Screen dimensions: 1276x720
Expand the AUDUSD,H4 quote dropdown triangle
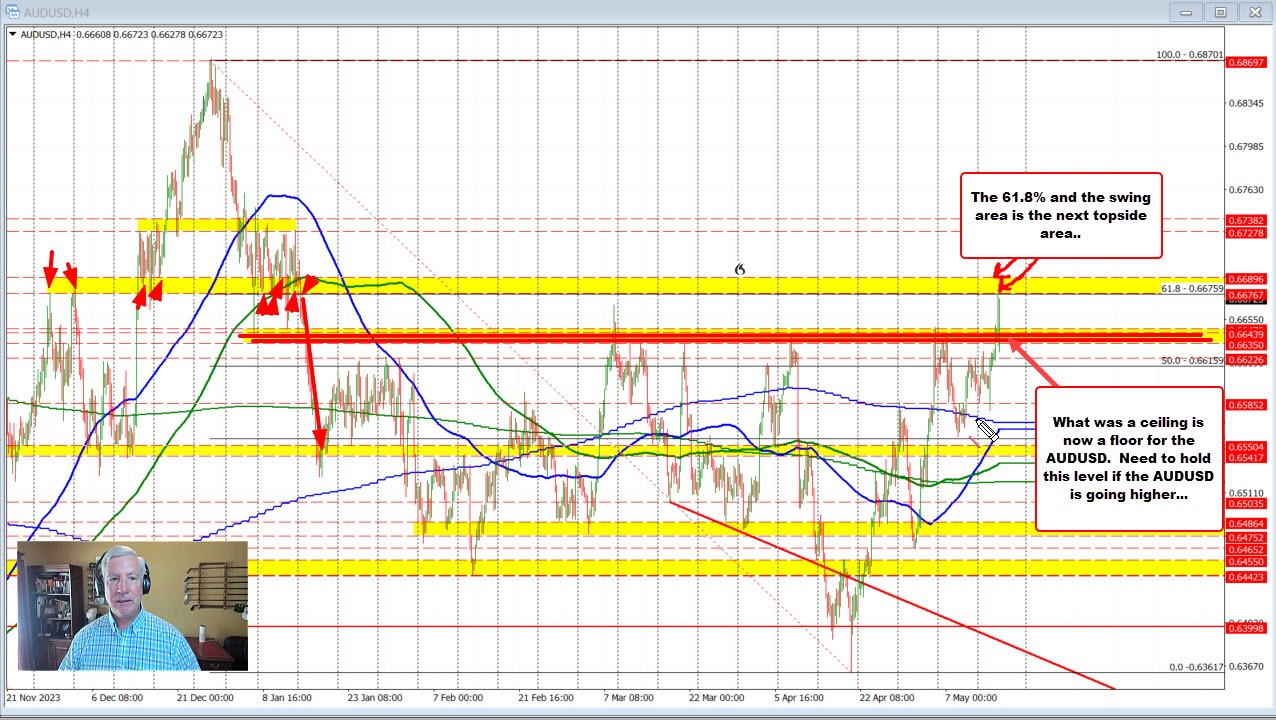tap(13, 33)
